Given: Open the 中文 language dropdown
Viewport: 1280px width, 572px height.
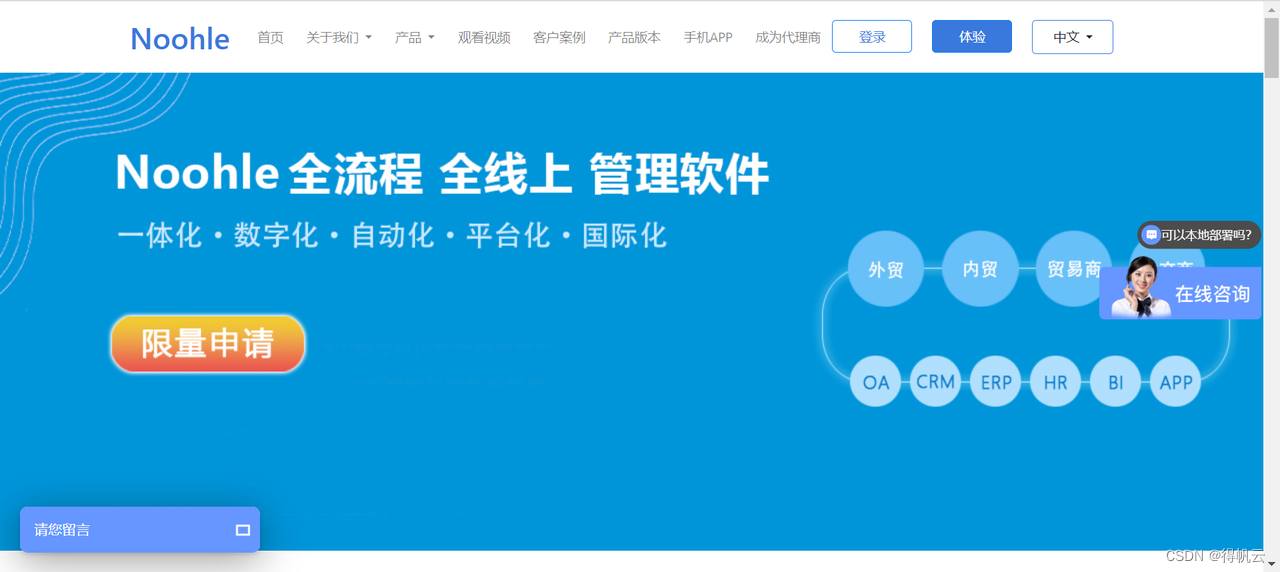Looking at the screenshot, I should 1072,37.
